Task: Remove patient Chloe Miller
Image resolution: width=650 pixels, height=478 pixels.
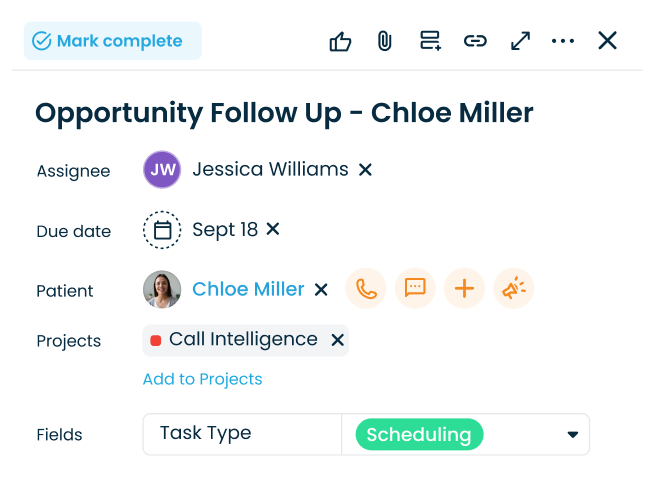Action: (x=321, y=290)
